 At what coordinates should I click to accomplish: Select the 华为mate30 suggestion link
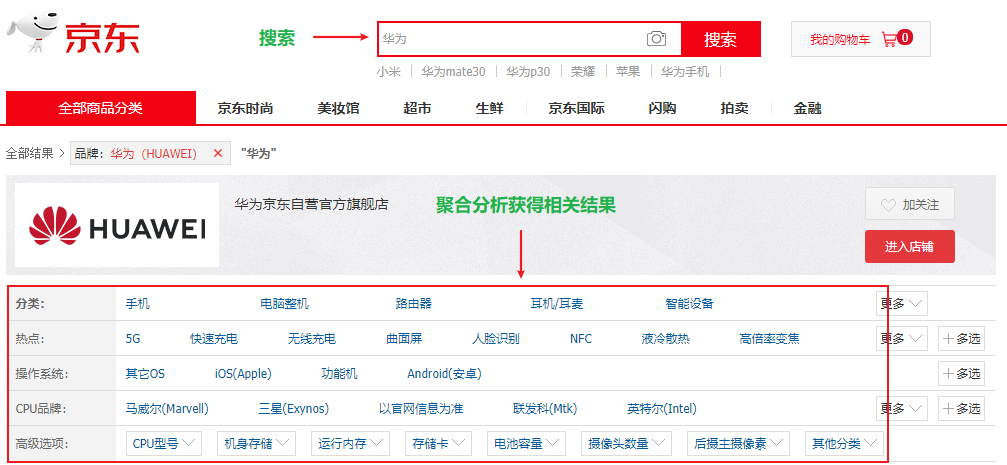tap(453, 72)
